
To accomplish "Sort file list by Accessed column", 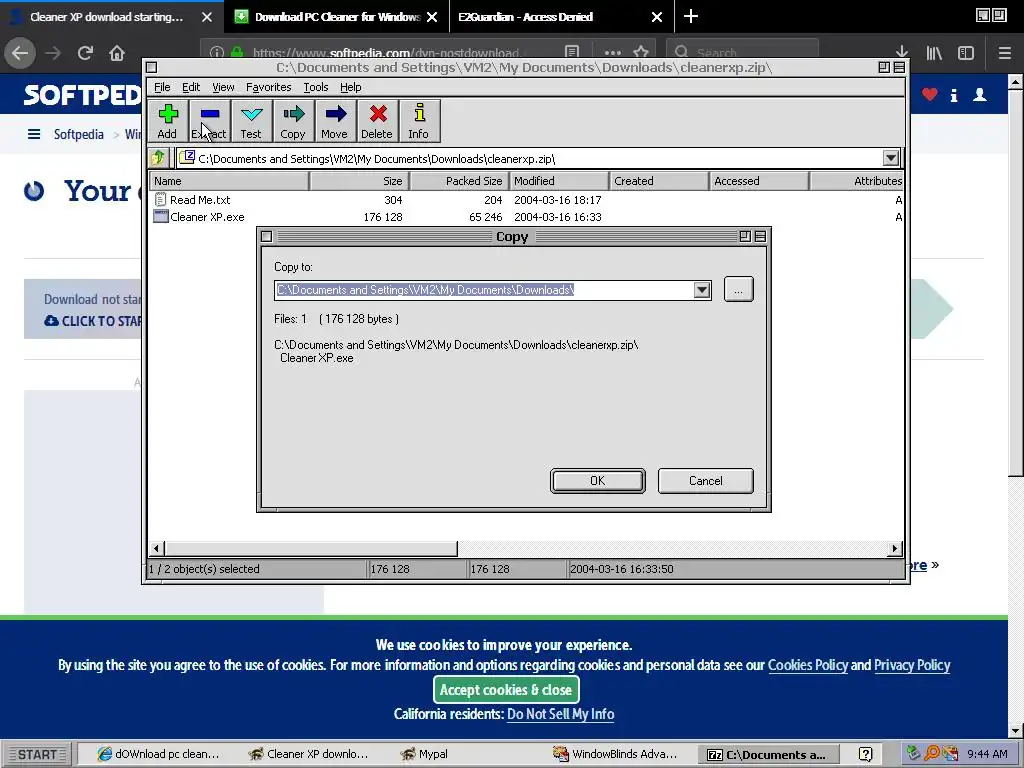I will coord(759,181).
